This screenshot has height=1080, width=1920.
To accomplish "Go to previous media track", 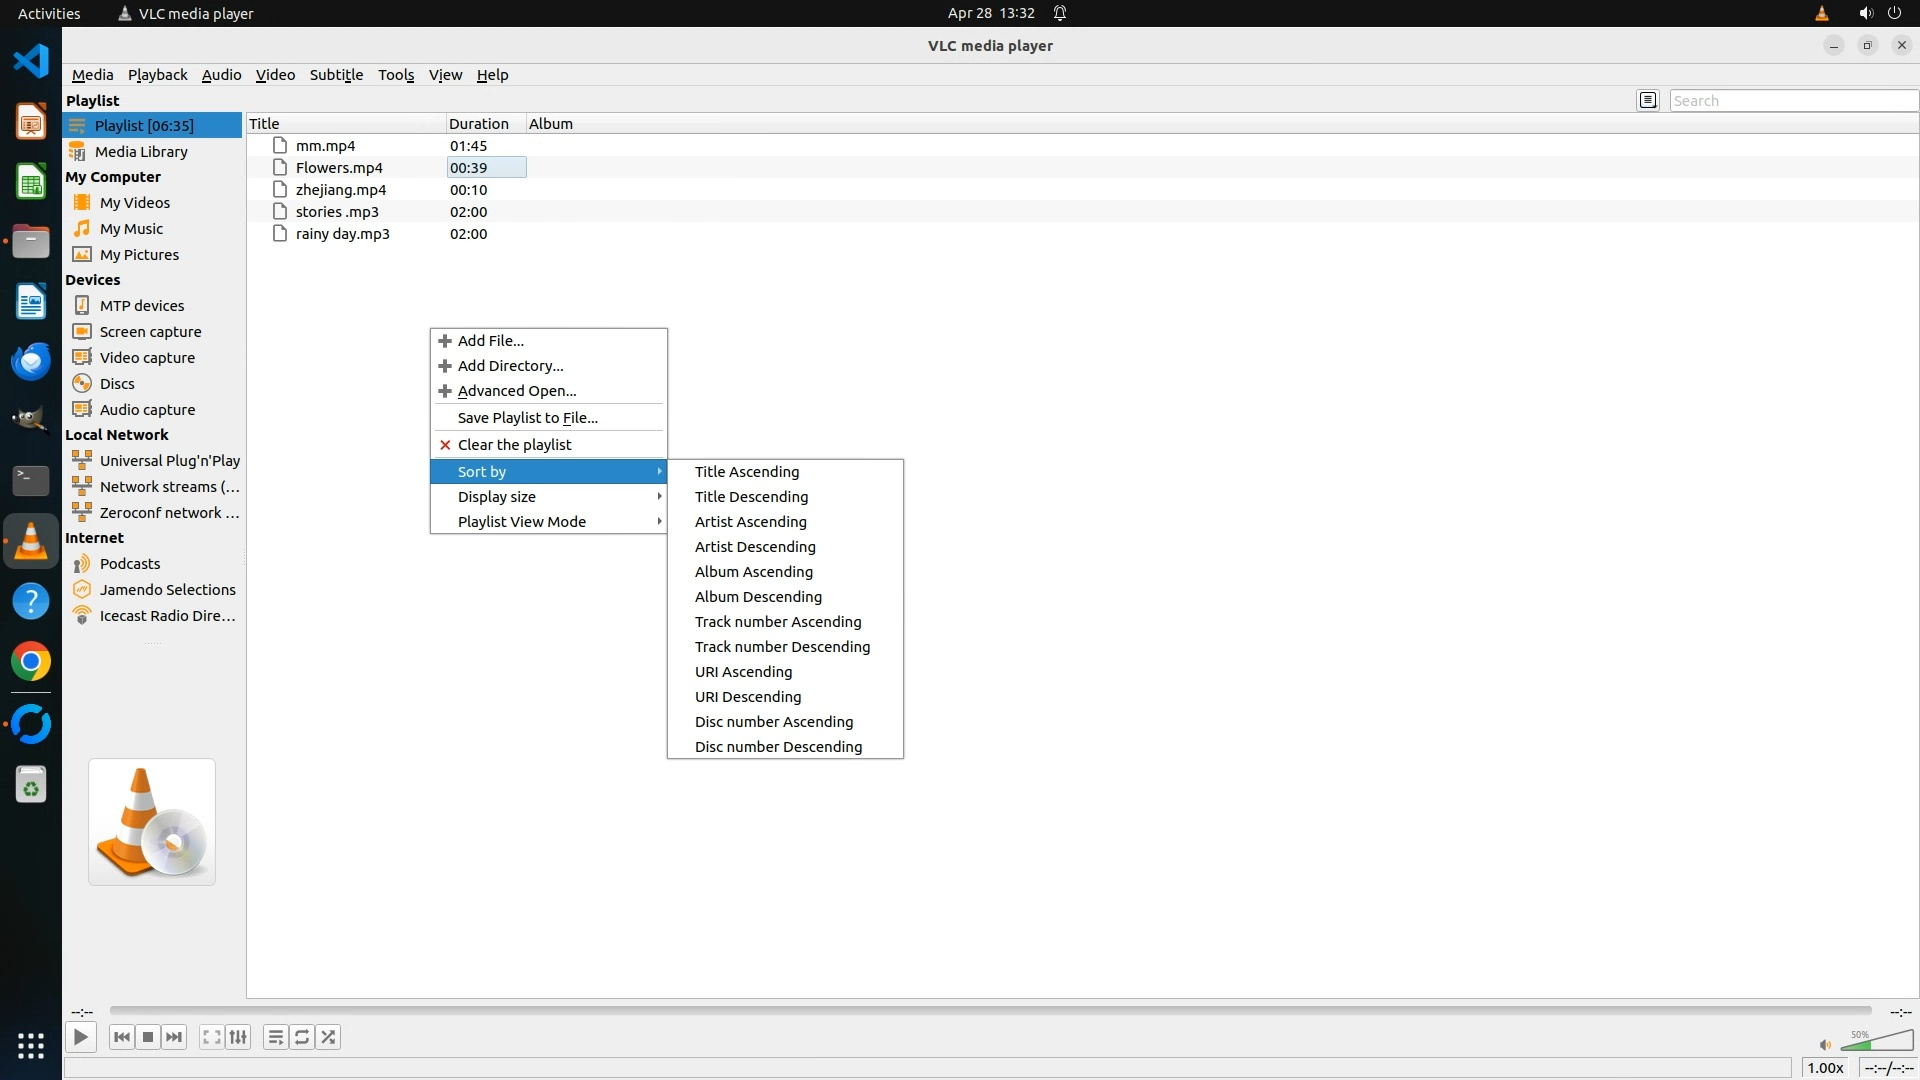I will [122, 1037].
